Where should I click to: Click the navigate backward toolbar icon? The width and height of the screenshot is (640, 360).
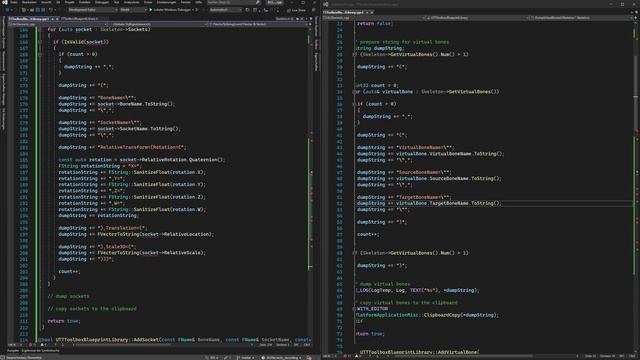[x=8, y=10]
